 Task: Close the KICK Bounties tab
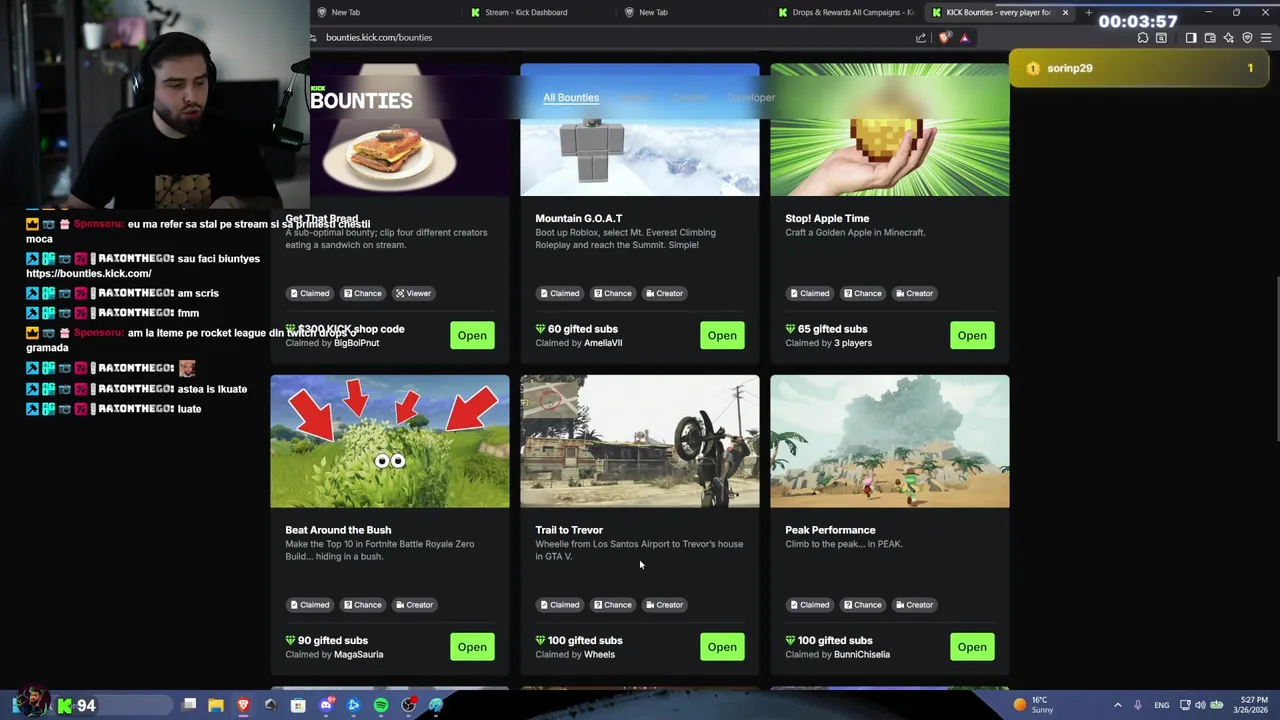pyautogui.click(x=1065, y=12)
